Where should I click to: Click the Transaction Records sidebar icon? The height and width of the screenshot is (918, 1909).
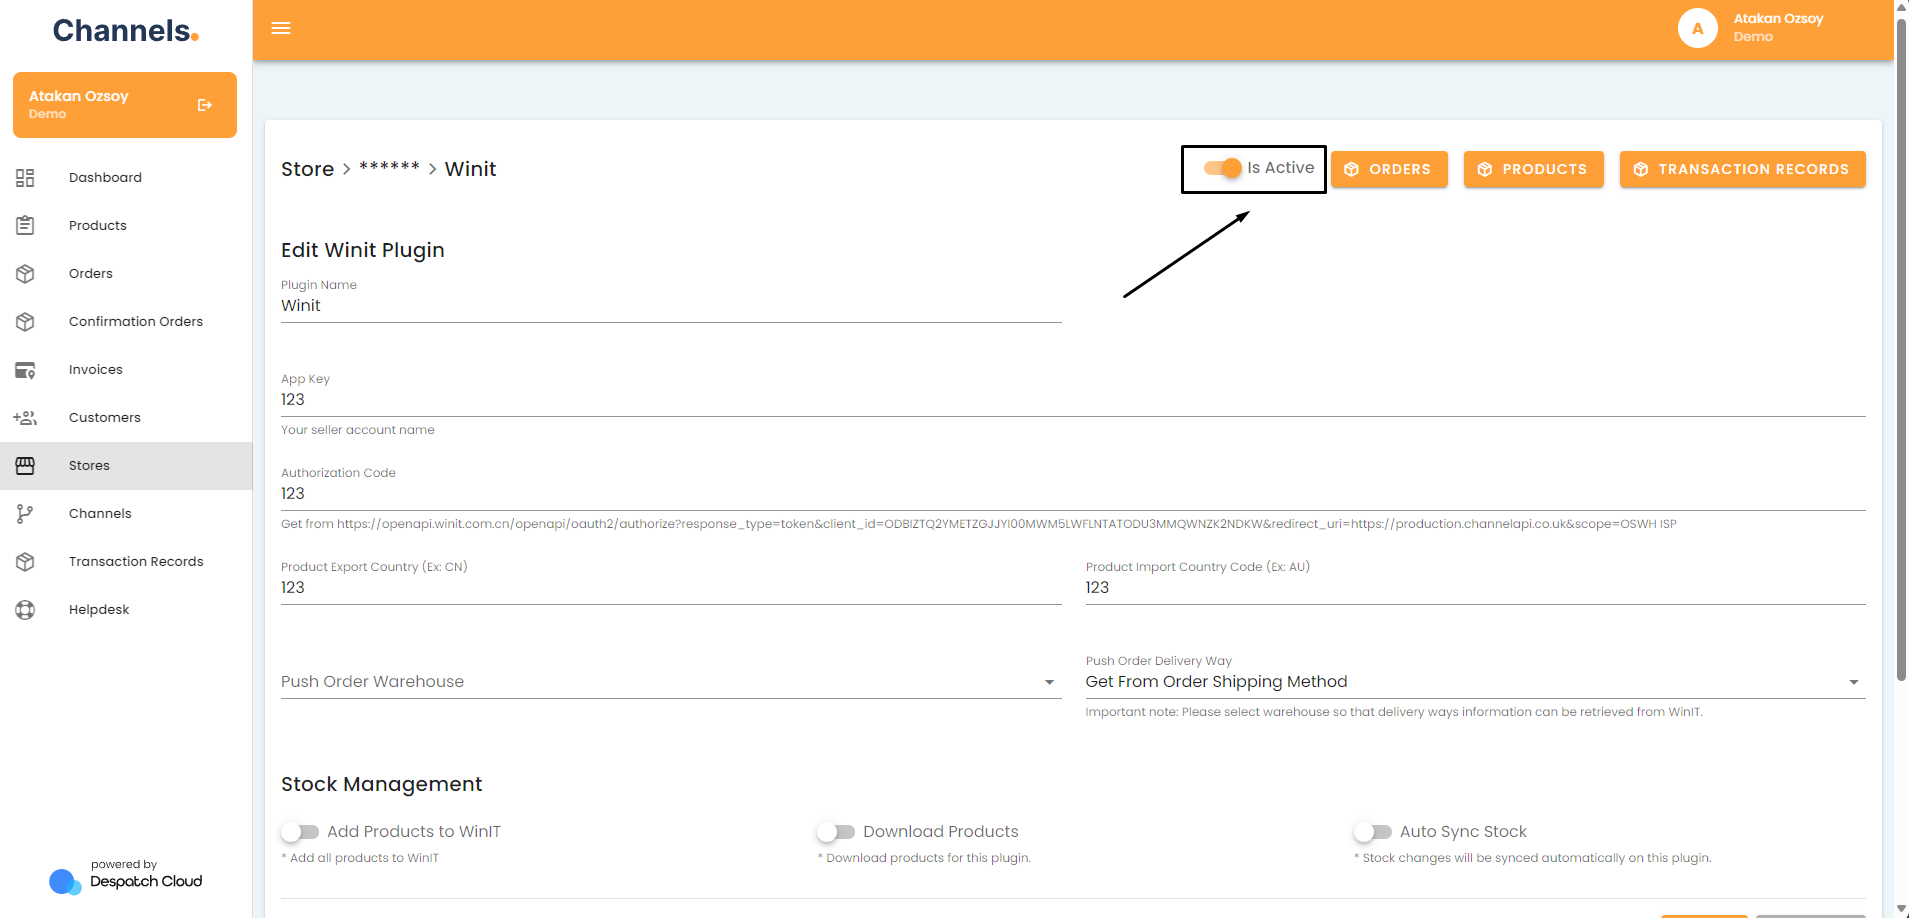click(25, 562)
